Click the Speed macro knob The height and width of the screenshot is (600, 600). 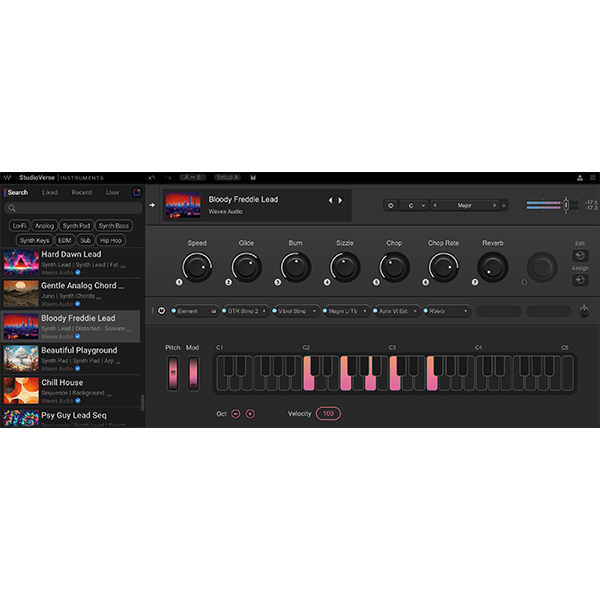[197, 267]
